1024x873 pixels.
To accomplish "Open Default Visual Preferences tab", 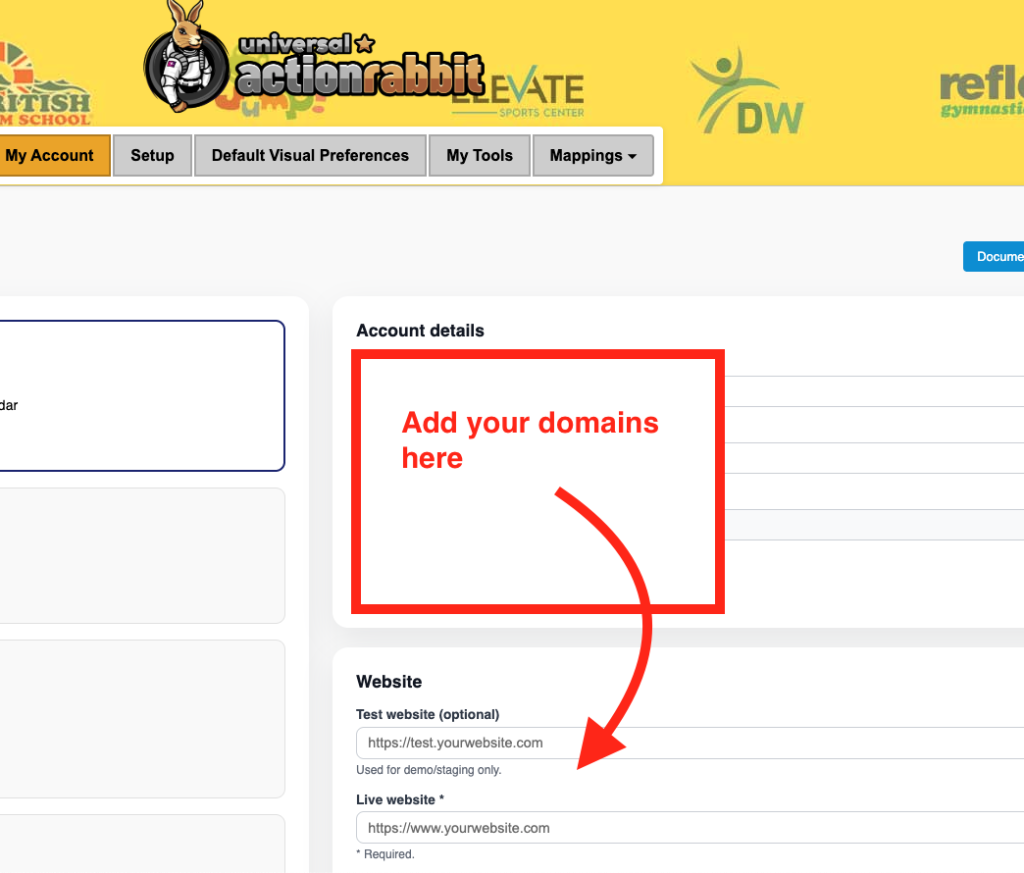I will 310,156.
